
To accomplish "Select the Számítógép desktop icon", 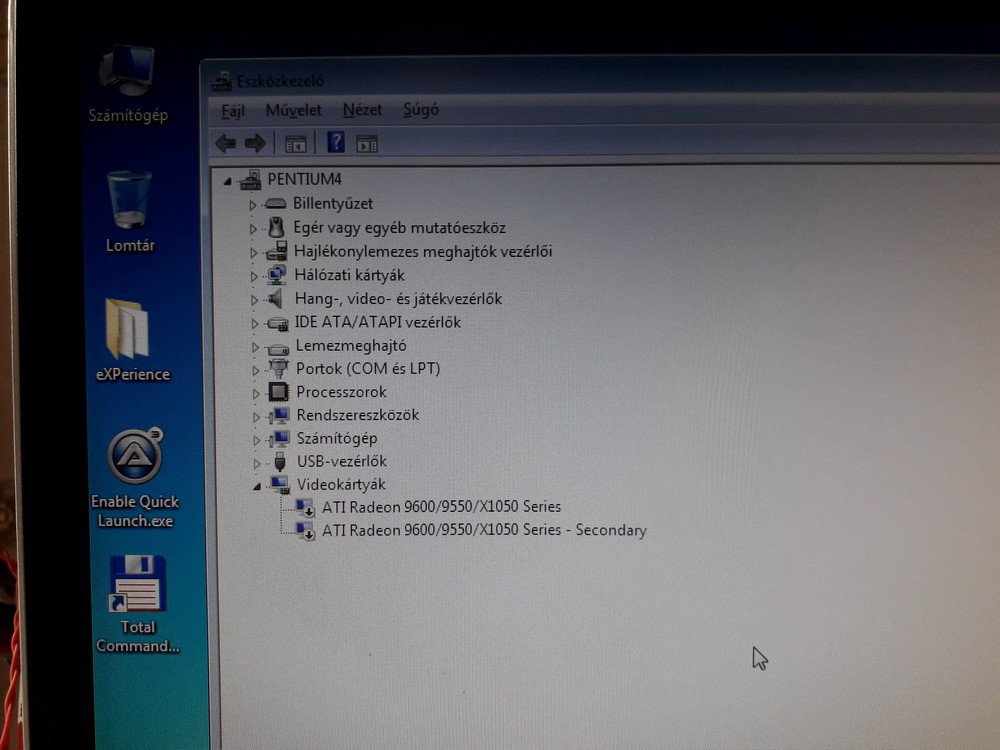I will (127, 83).
